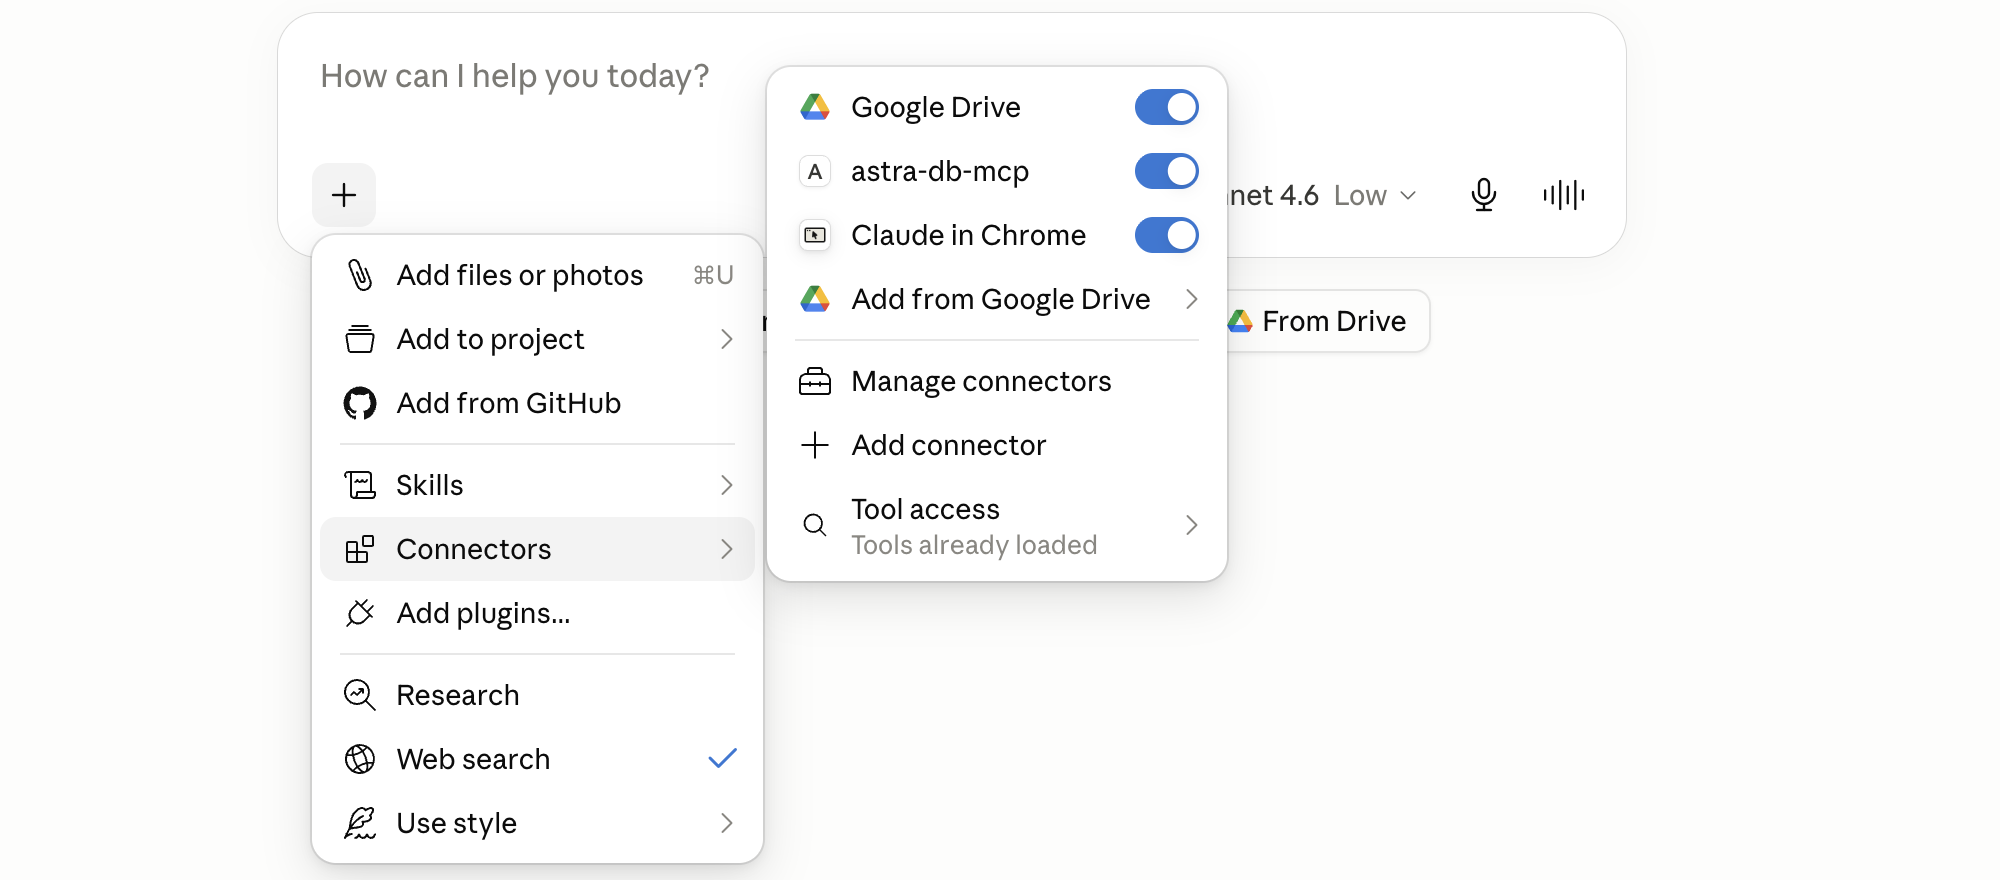Start voice dictation with the microphone
The height and width of the screenshot is (880, 2000).
point(1484,195)
